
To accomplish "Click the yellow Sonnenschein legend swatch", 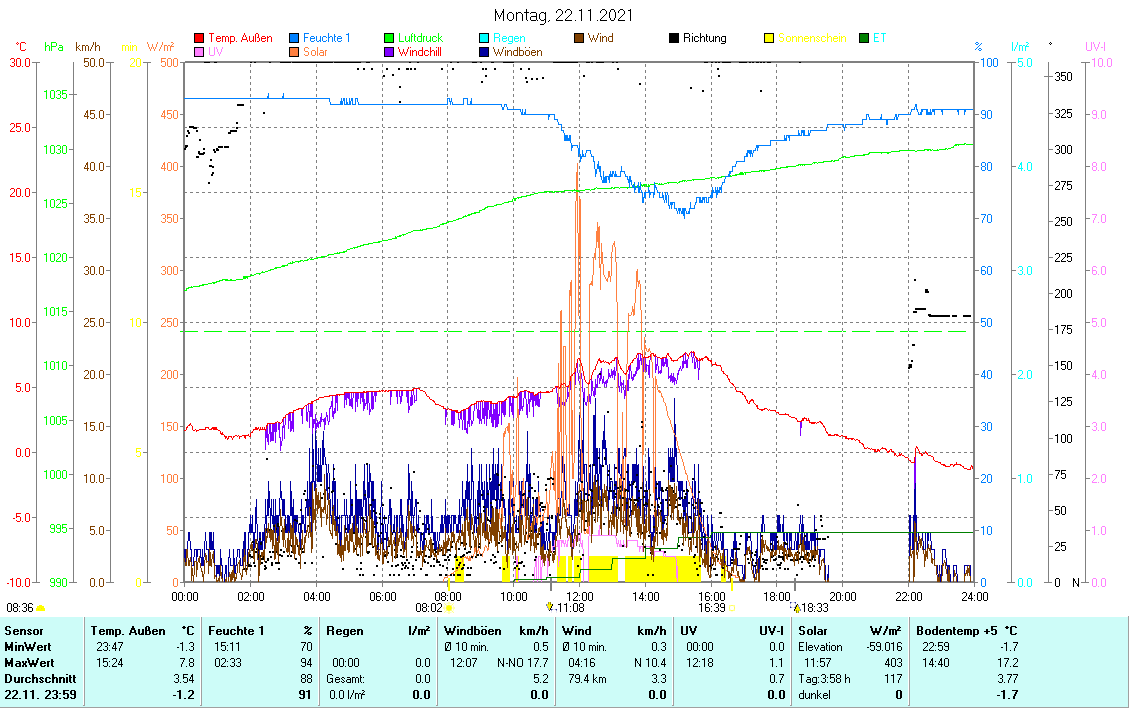I will point(769,39).
